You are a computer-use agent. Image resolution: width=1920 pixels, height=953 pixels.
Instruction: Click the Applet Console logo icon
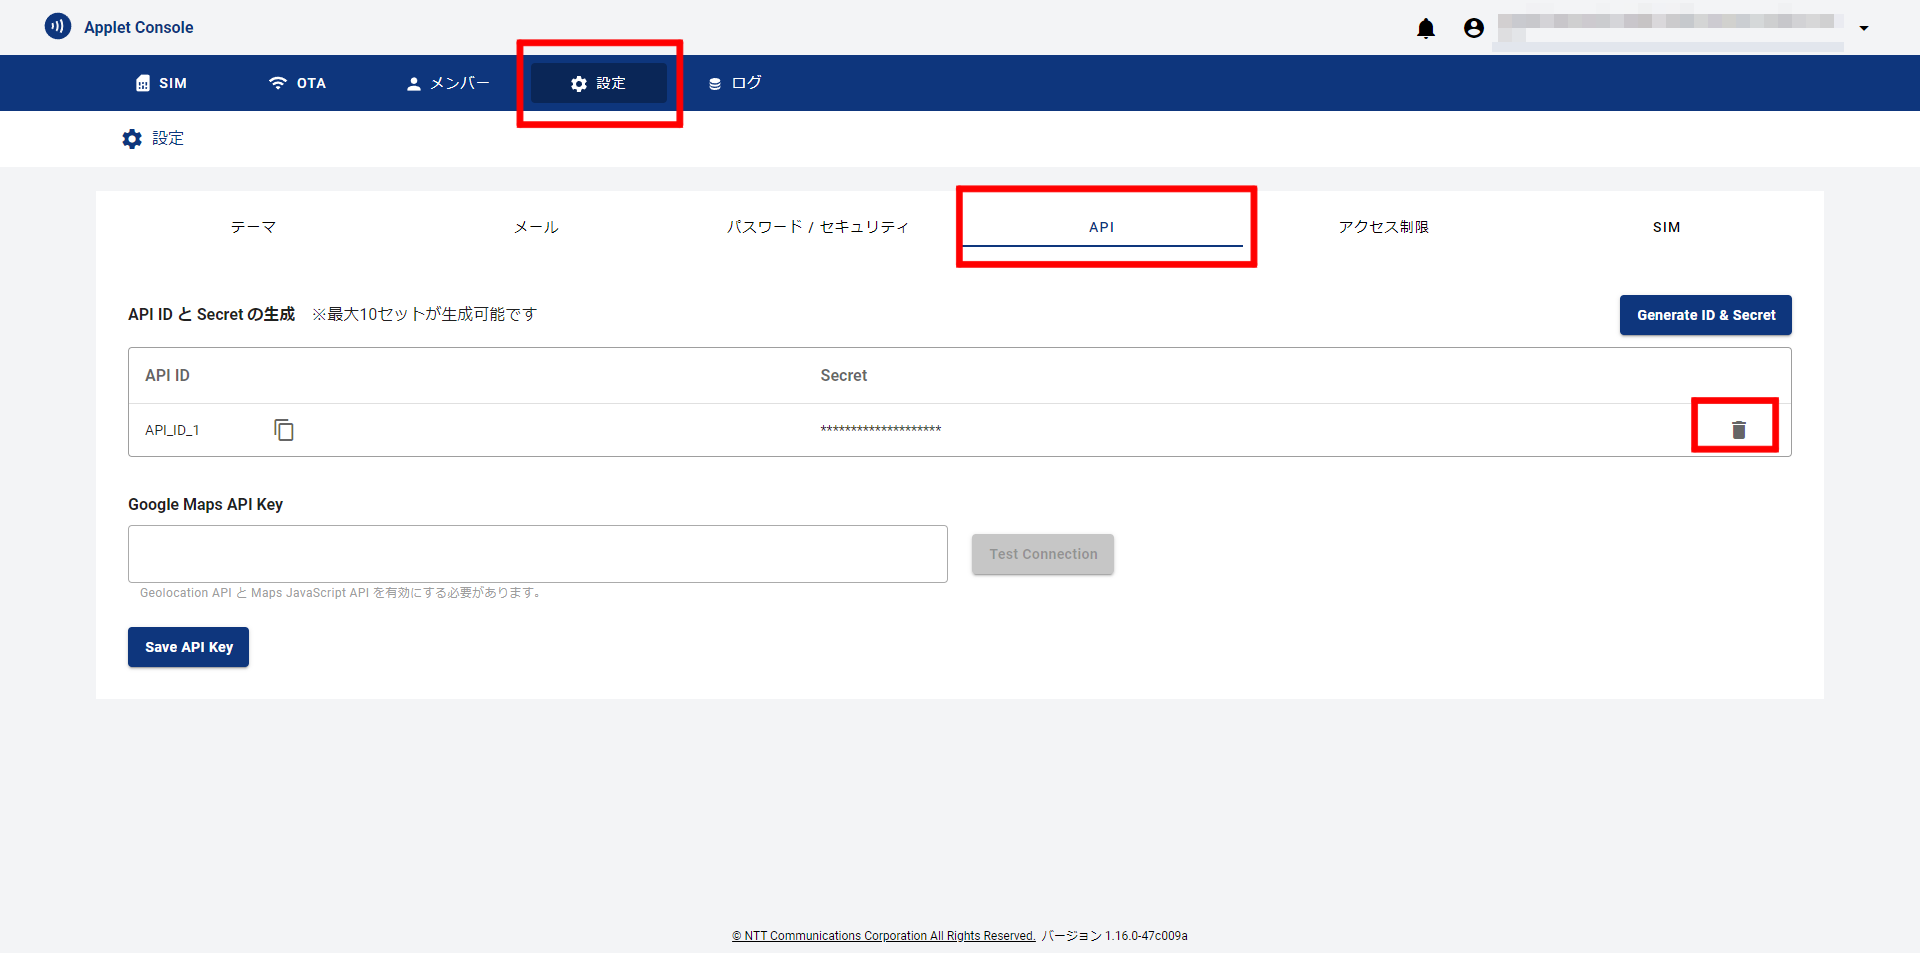point(58,26)
